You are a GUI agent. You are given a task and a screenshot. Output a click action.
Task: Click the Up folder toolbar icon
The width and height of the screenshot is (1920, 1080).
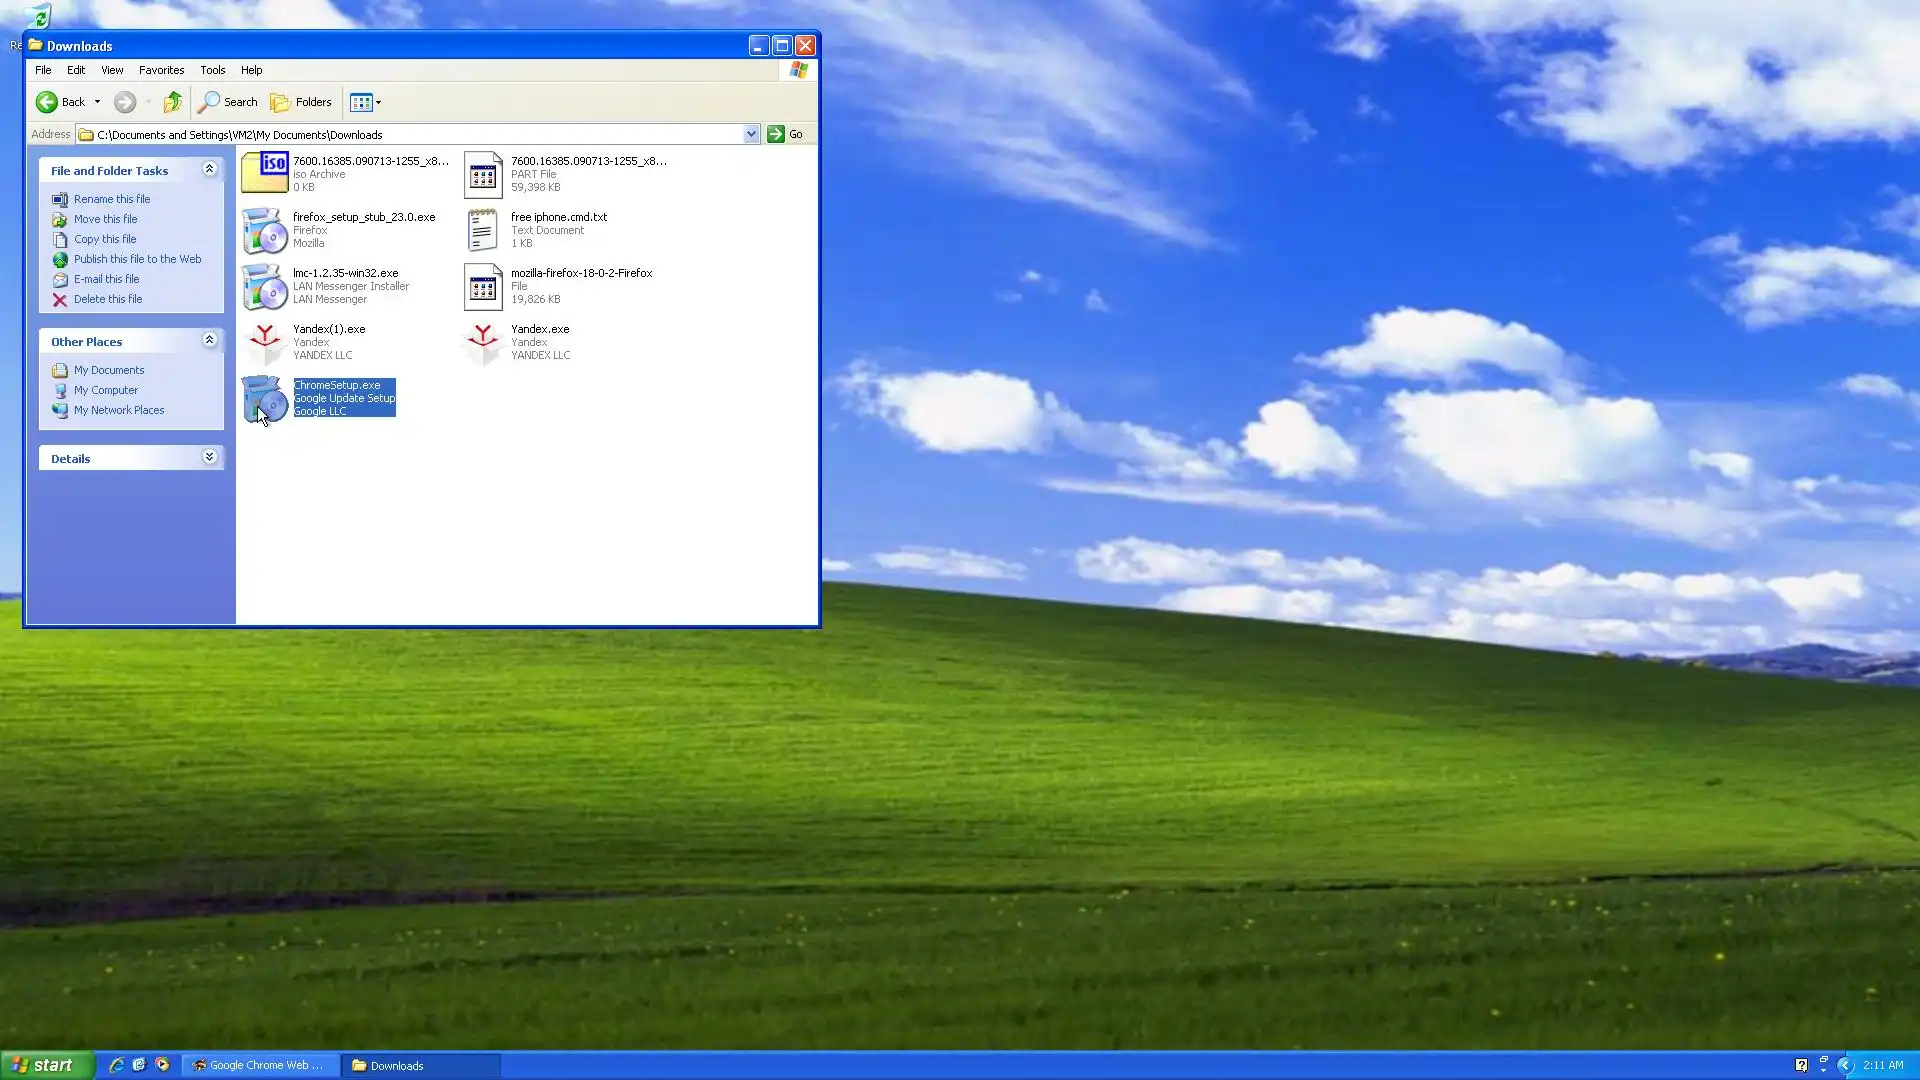173,102
